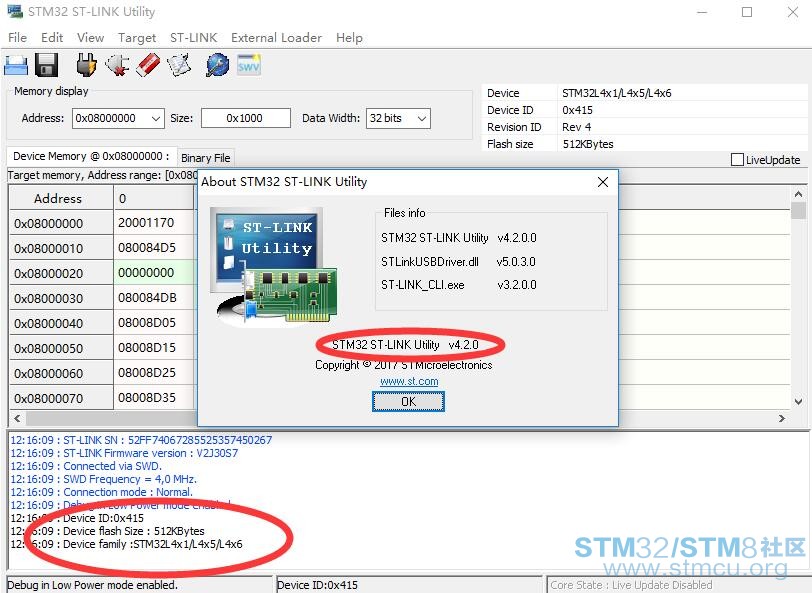The width and height of the screenshot is (812, 593).
Task: Click the memory table scroll up arrow
Action: tap(799, 194)
